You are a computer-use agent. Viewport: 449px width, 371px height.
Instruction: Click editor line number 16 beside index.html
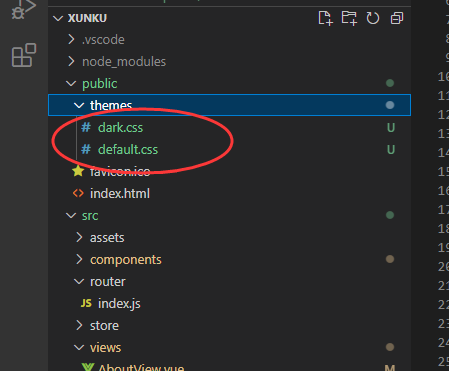[x=443, y=191]
